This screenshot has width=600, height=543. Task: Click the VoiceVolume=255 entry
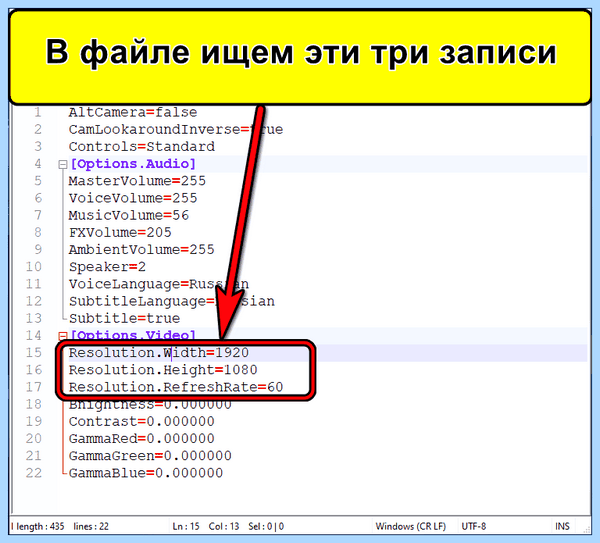(x=133, y=198)
